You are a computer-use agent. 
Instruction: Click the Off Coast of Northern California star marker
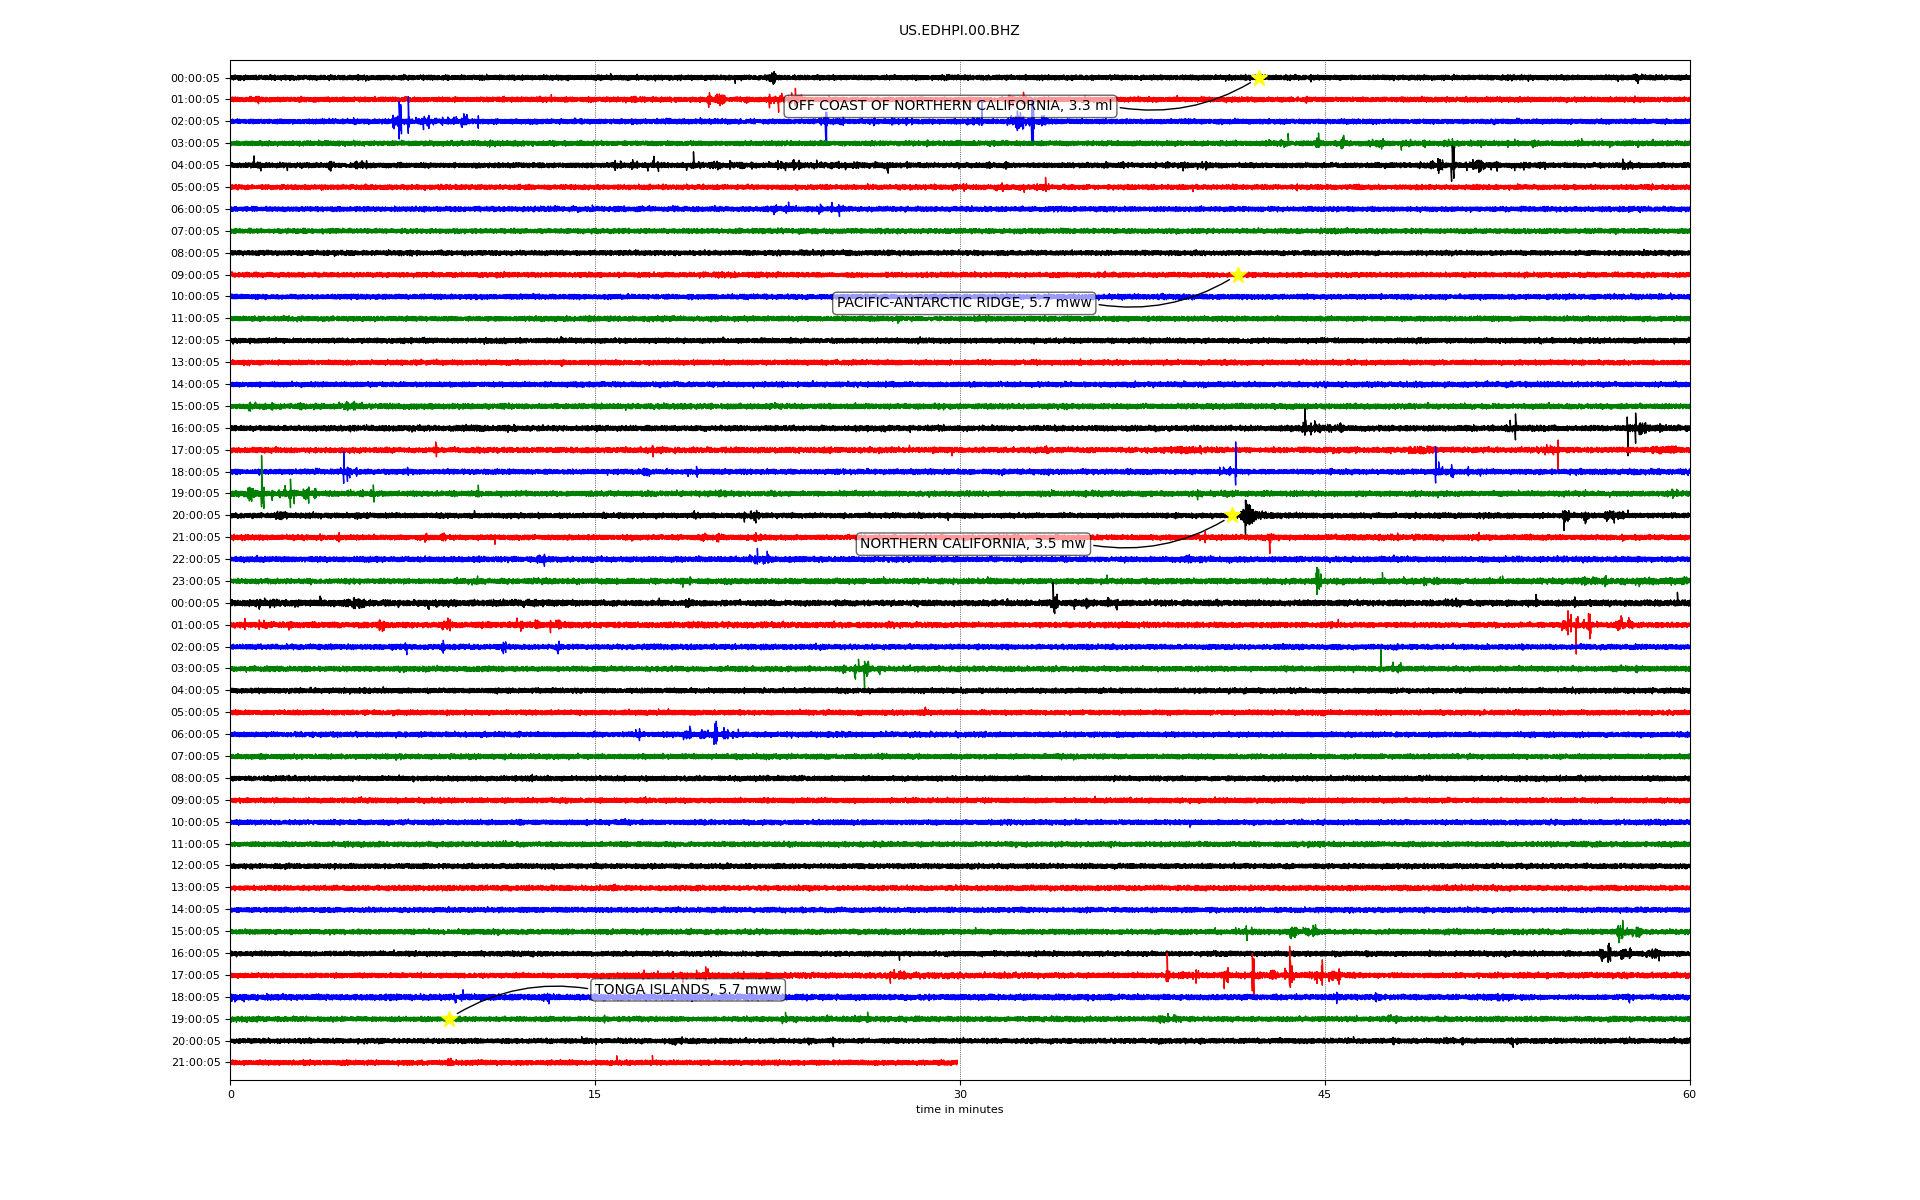(1259, 78)
